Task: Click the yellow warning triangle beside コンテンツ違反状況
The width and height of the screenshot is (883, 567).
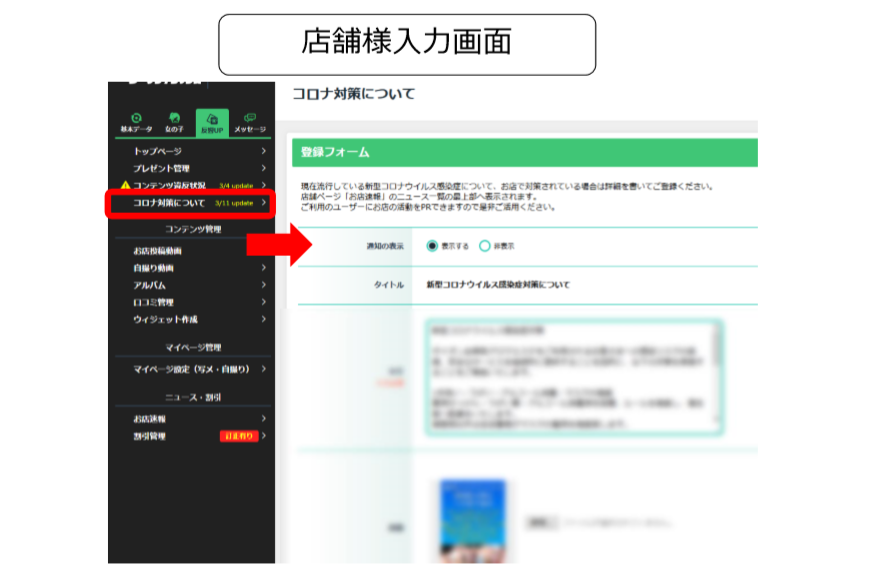Action: [125, 185]
